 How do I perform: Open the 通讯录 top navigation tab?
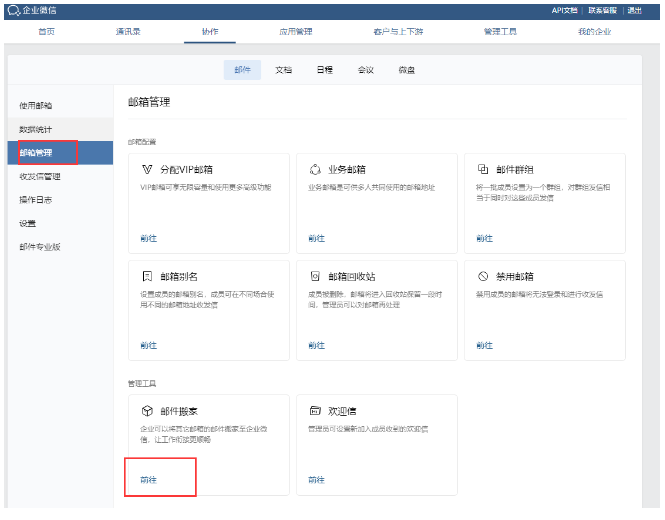128,32
